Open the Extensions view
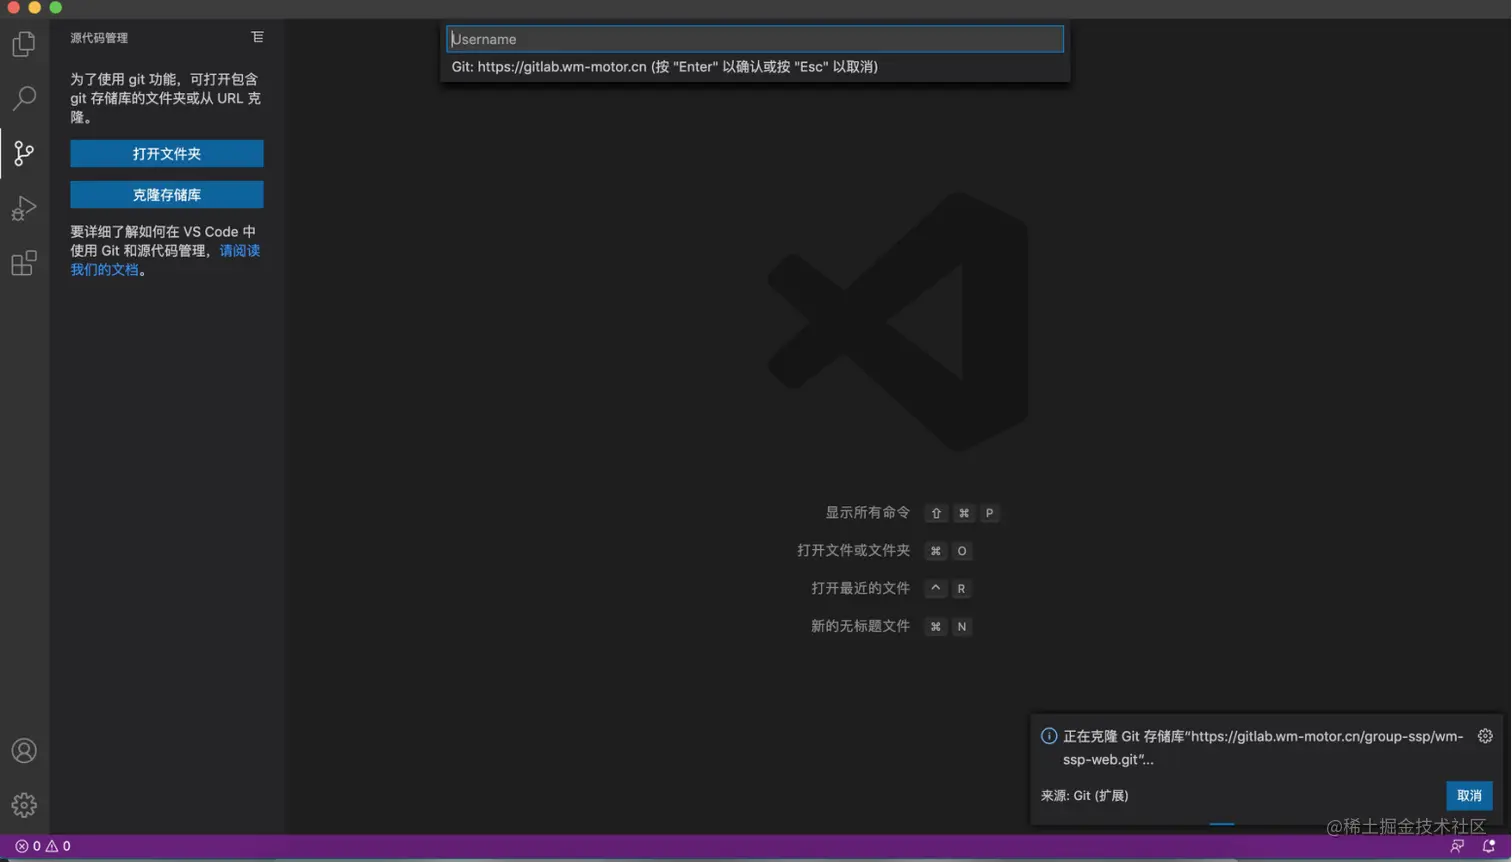1512x862 pixels. [x=24, y=263]
